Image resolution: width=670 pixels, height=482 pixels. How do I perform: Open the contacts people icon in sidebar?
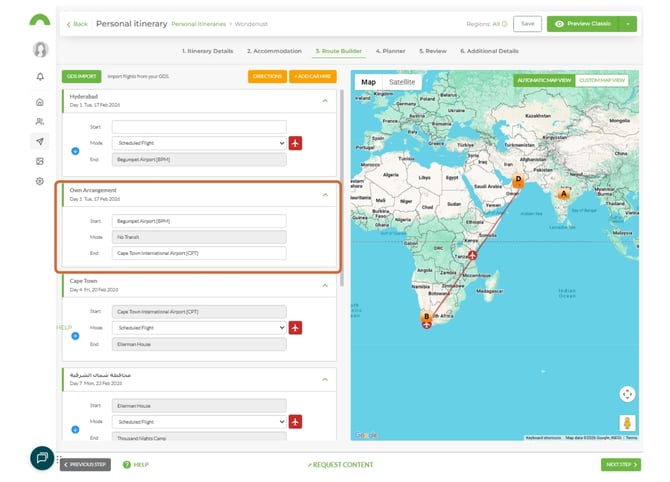40,122
